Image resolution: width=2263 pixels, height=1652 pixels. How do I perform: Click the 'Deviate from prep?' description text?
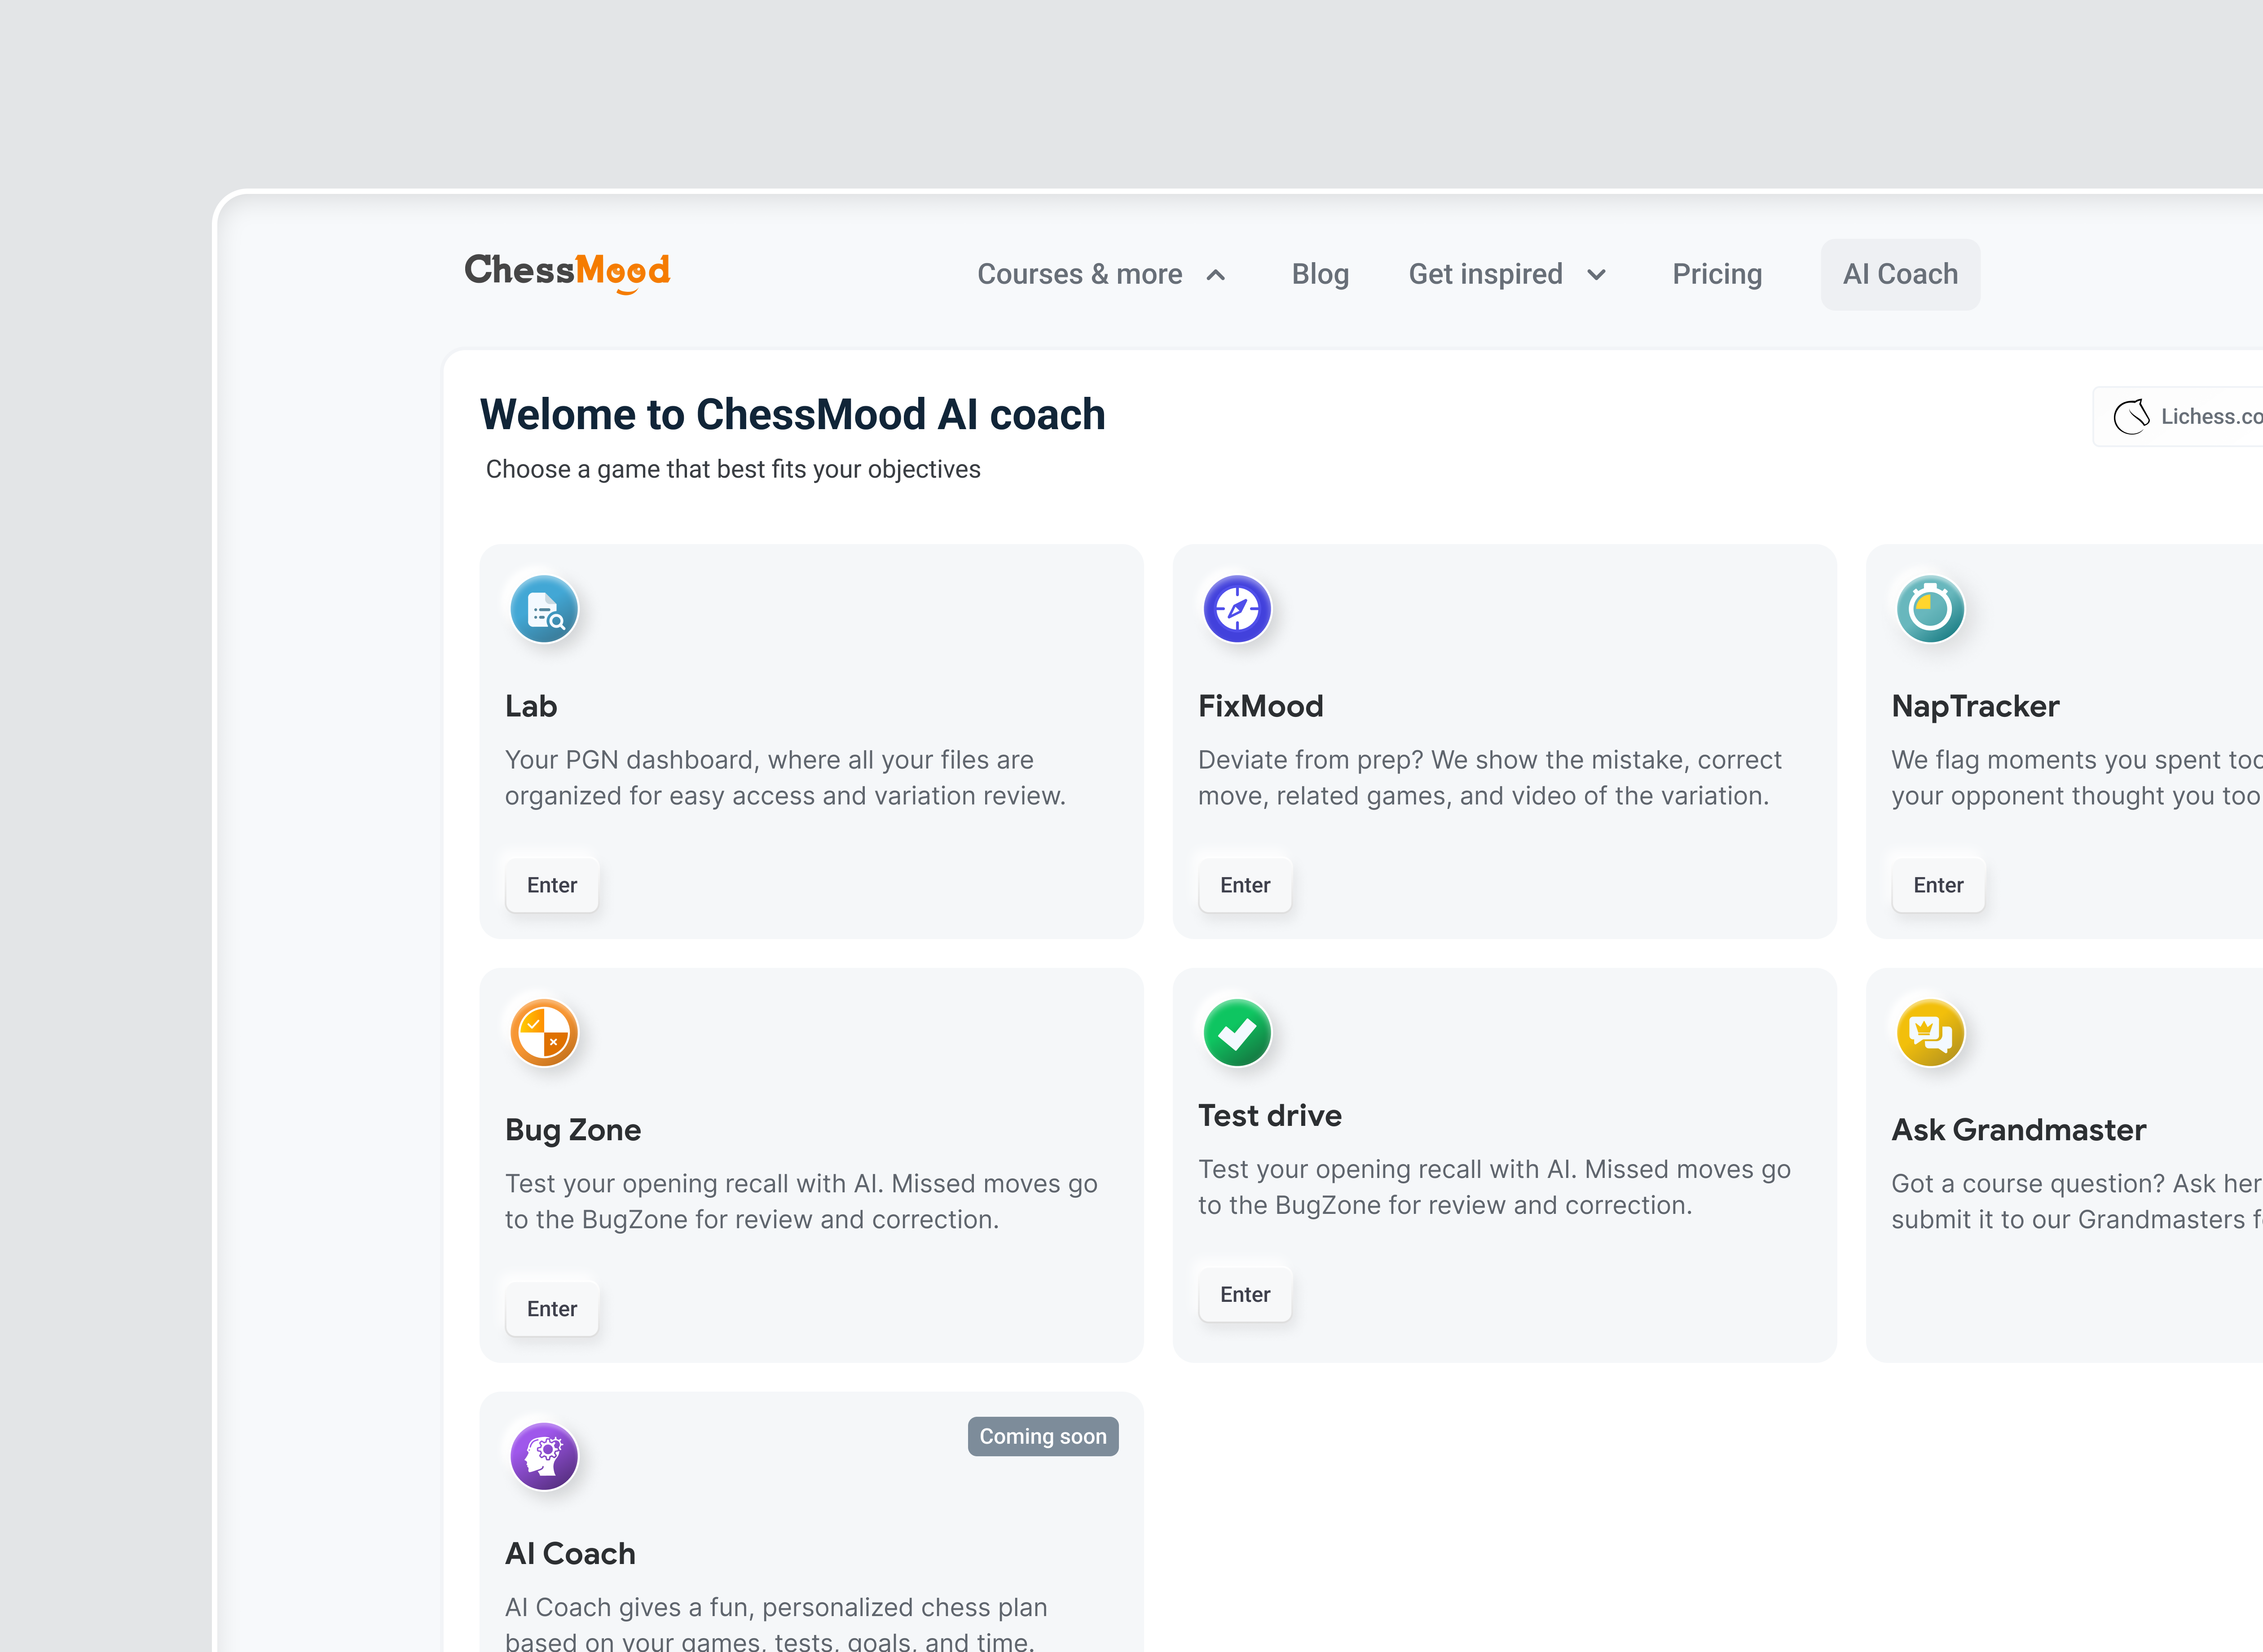click(1490, 778)
